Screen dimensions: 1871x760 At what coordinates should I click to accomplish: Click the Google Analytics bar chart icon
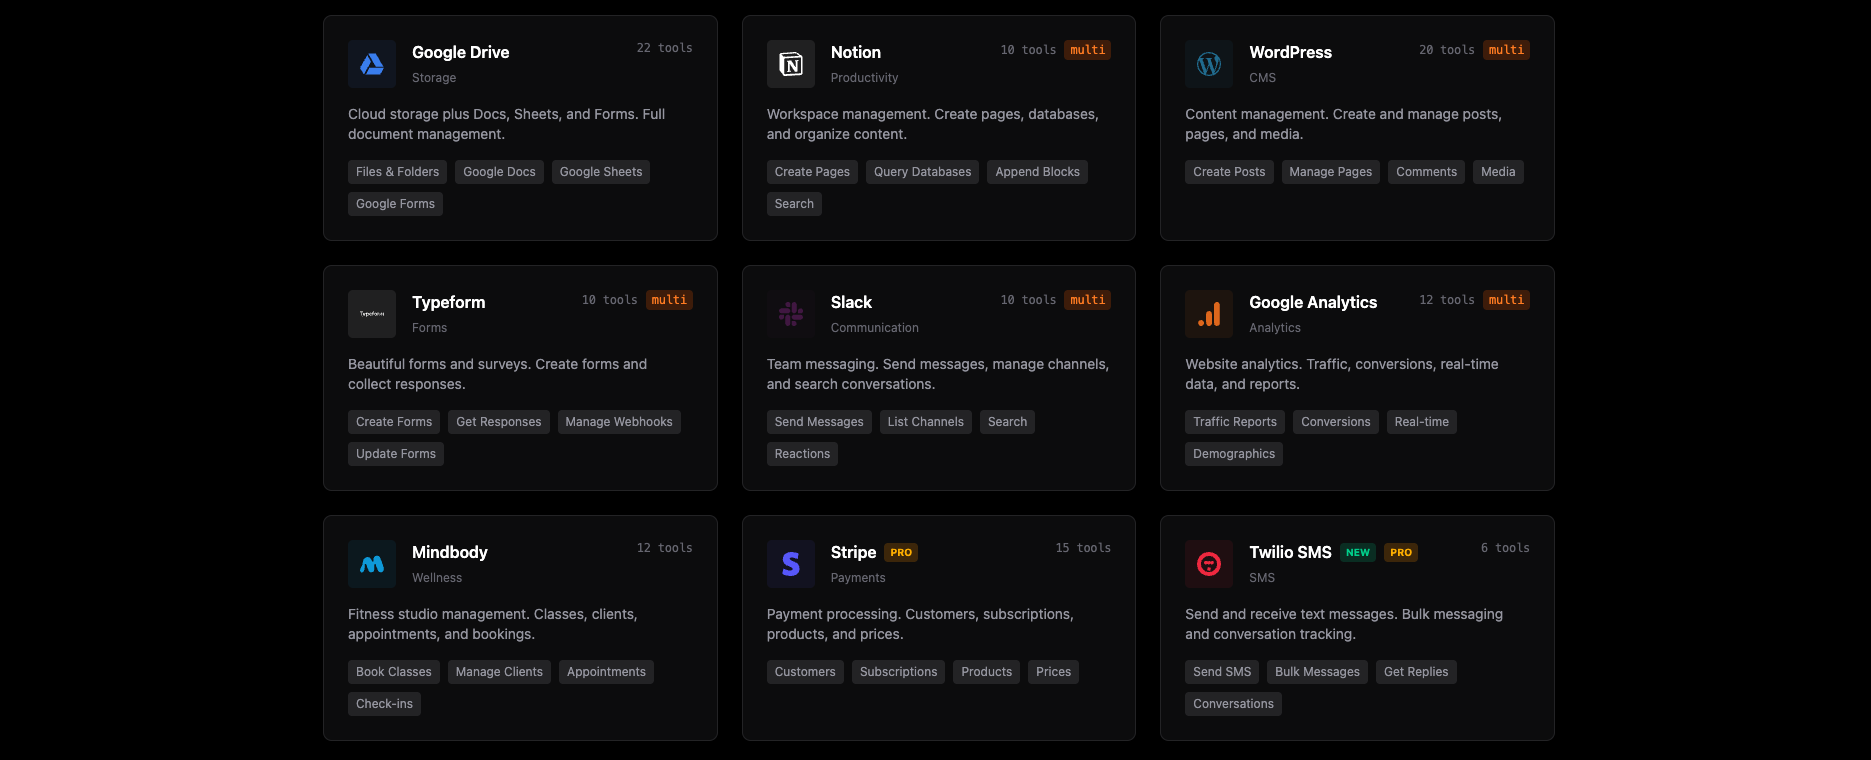pyautogui.click(x=1209, y=314)
